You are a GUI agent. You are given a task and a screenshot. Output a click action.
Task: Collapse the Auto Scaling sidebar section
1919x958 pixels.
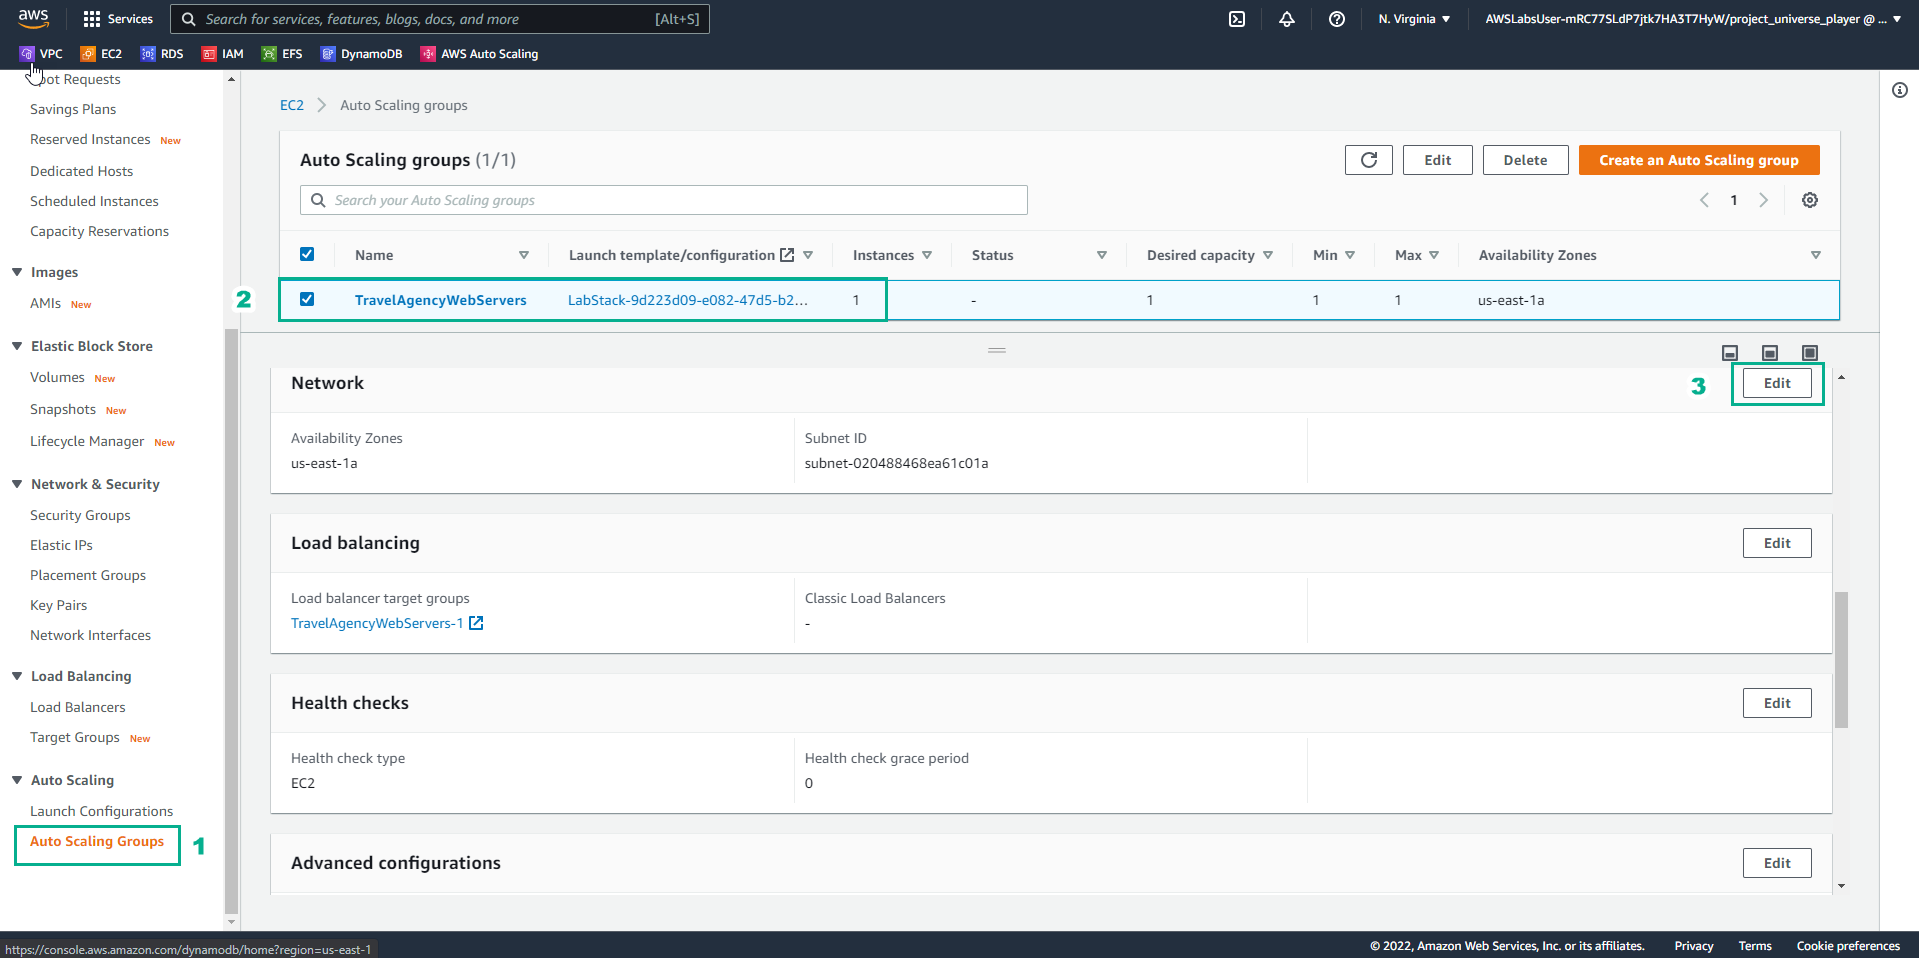click(x=17, y=780)
